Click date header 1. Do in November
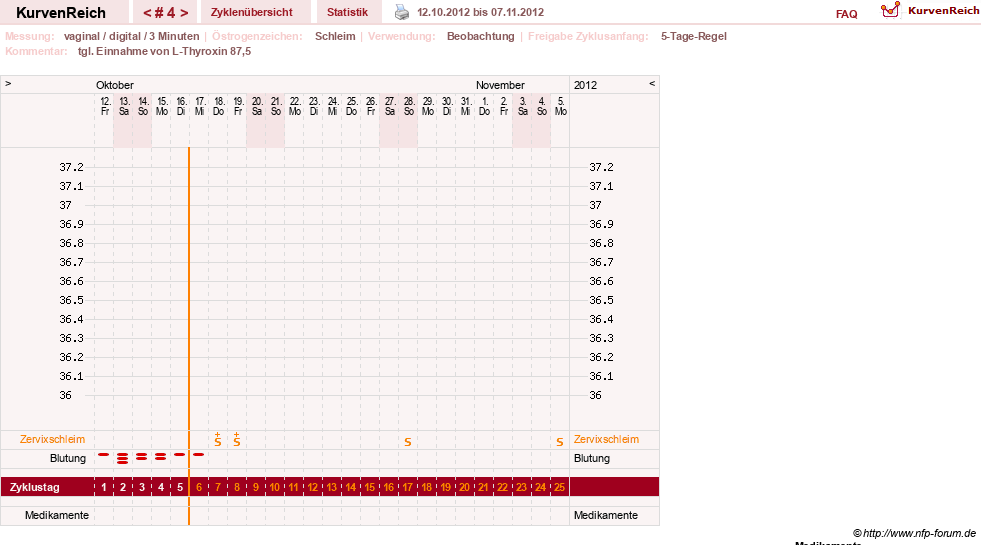This screenshot has width=981, height=545. click(484, 106)
